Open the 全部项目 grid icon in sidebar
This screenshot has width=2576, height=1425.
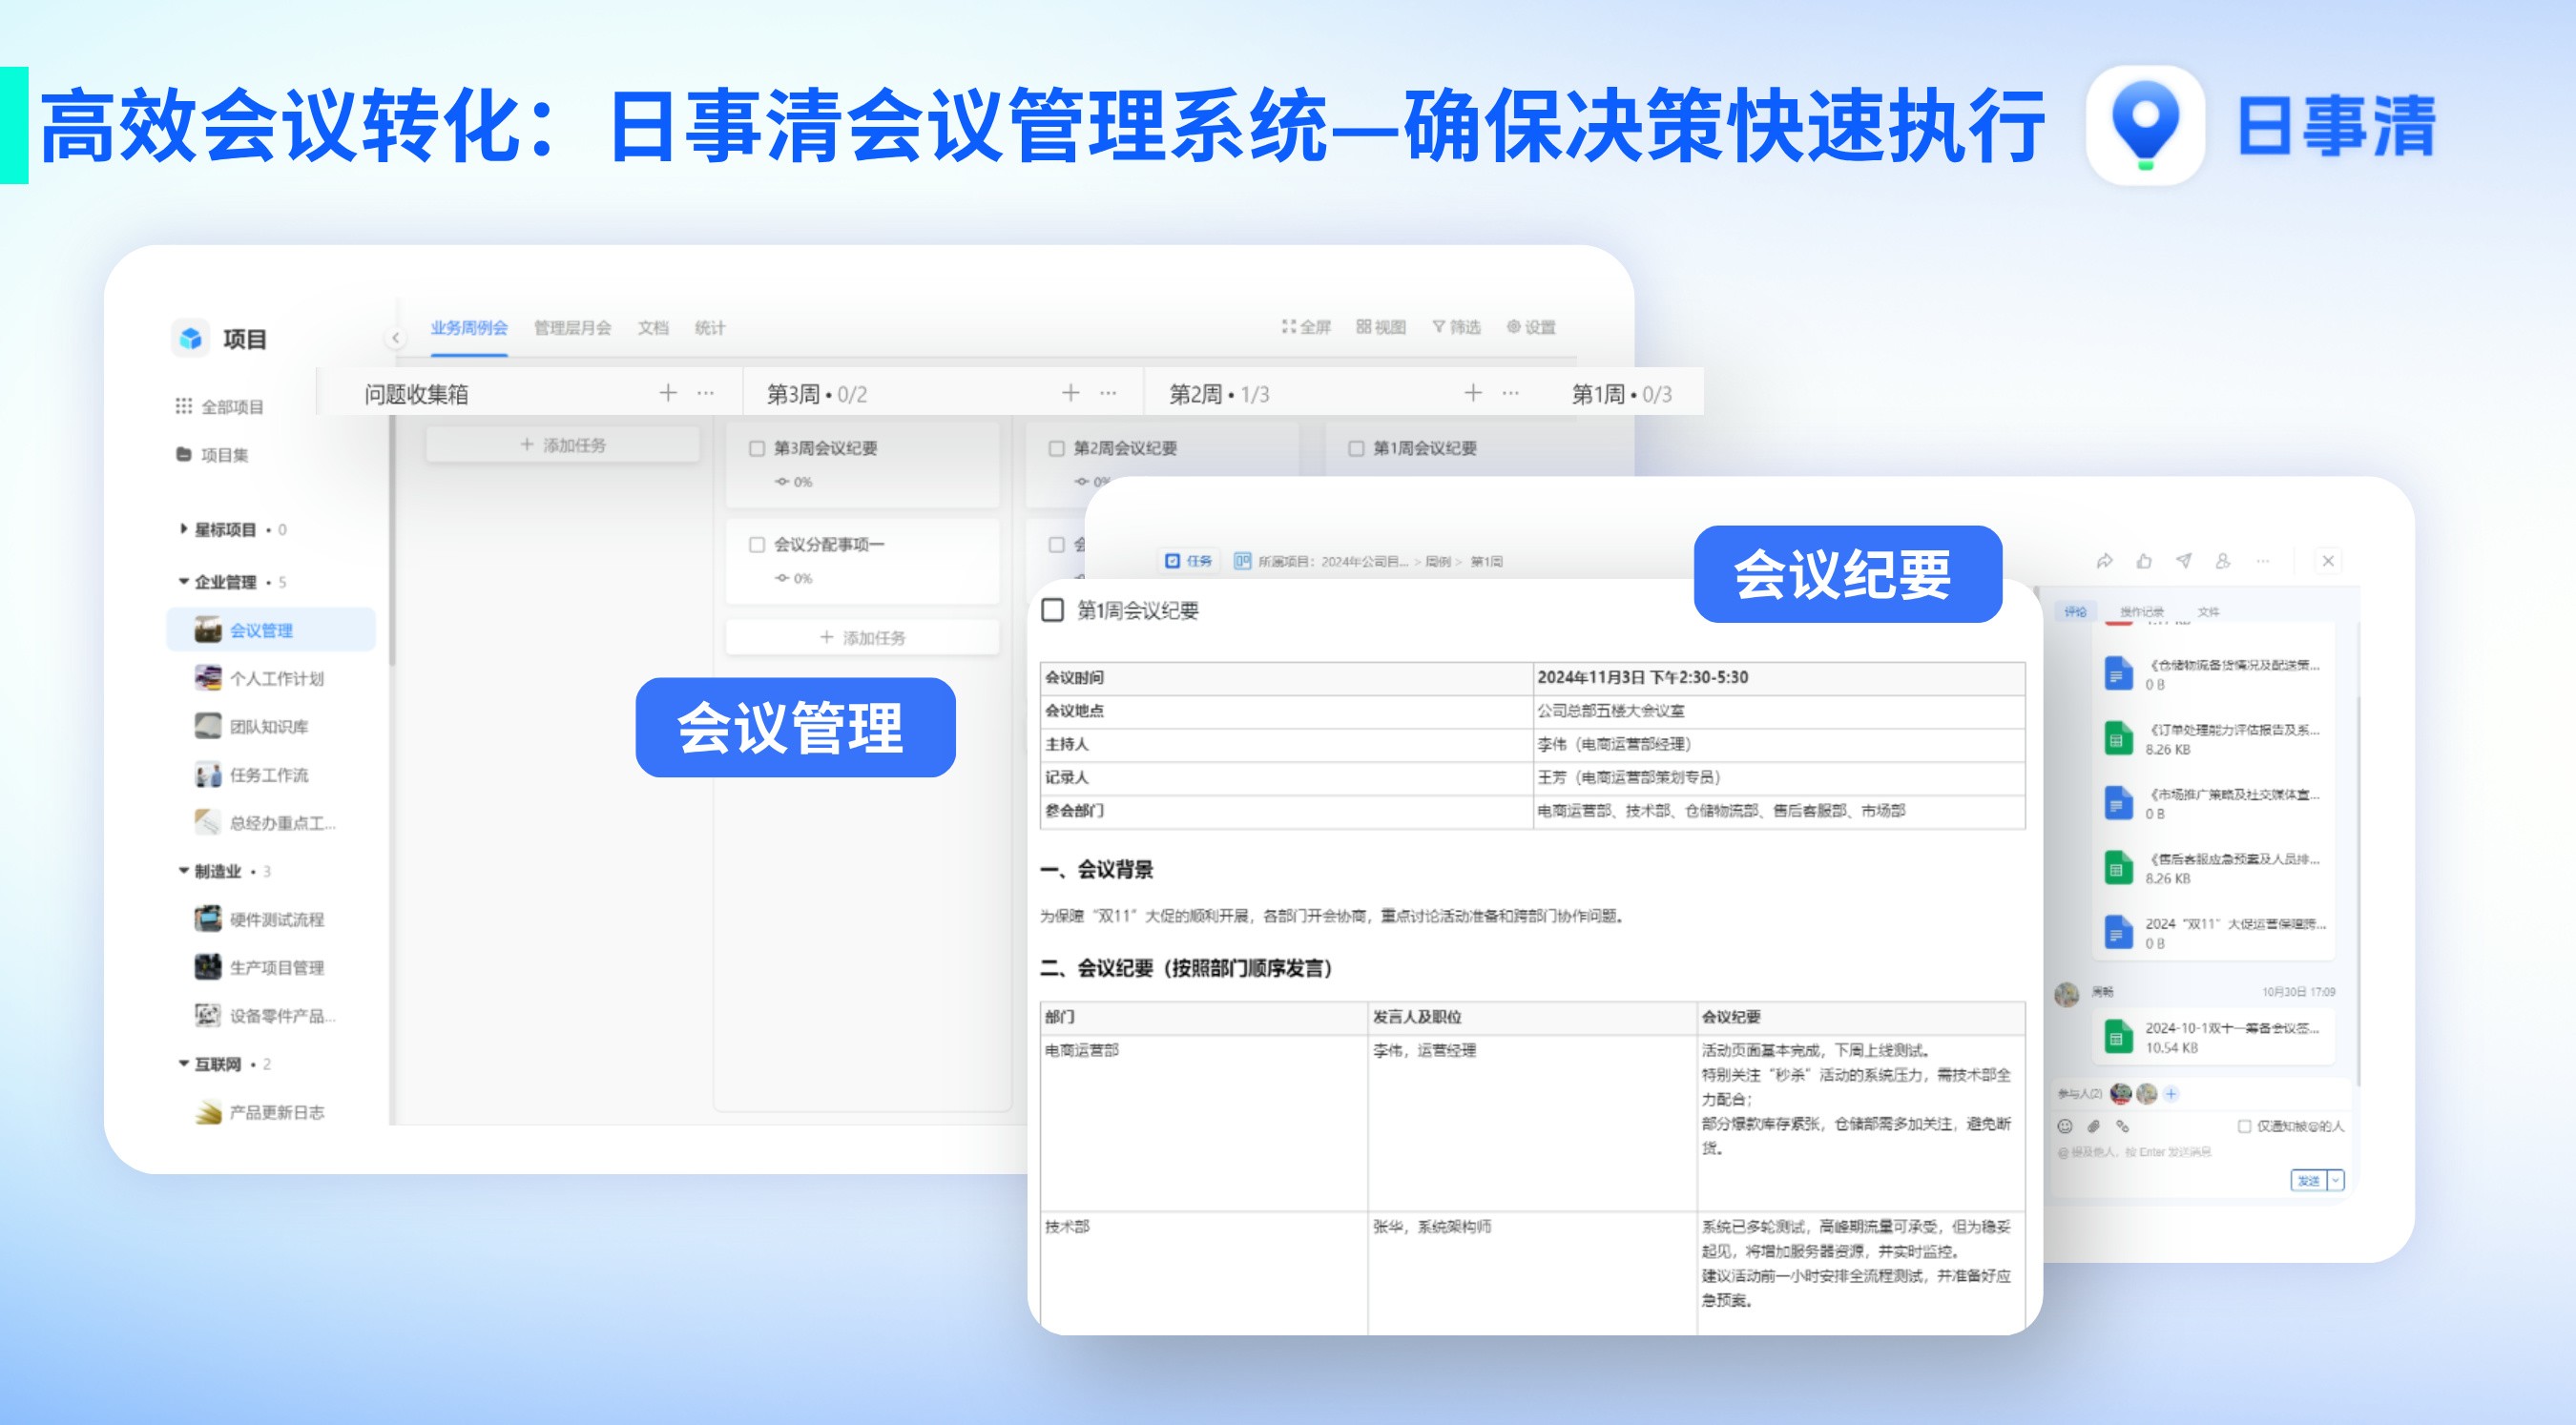point(184,406)
